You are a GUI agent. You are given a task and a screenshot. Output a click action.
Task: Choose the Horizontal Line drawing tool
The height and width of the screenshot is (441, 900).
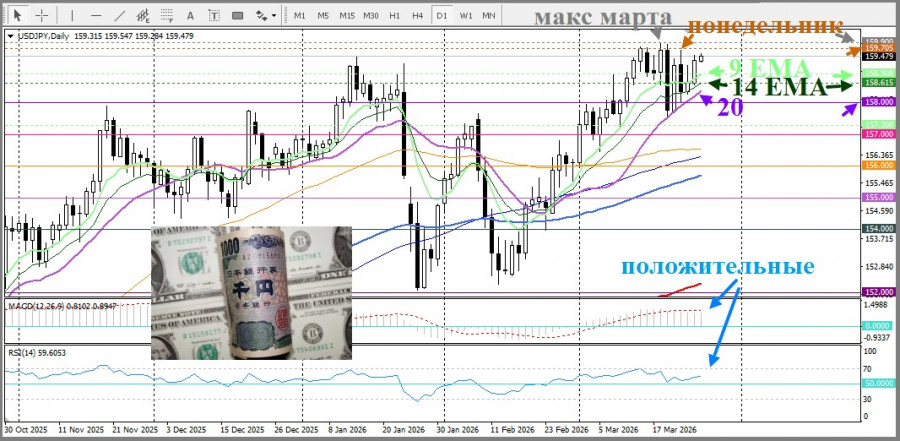point(96,16)
